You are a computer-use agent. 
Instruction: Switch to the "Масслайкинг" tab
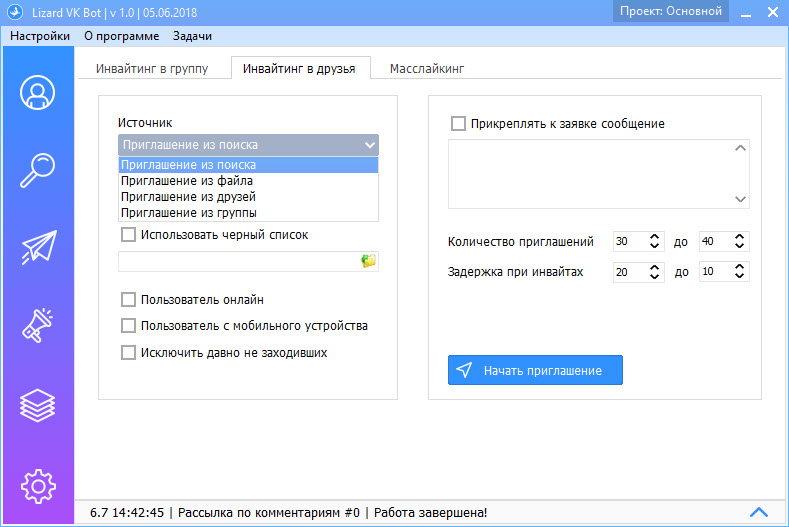coord(427,69)
